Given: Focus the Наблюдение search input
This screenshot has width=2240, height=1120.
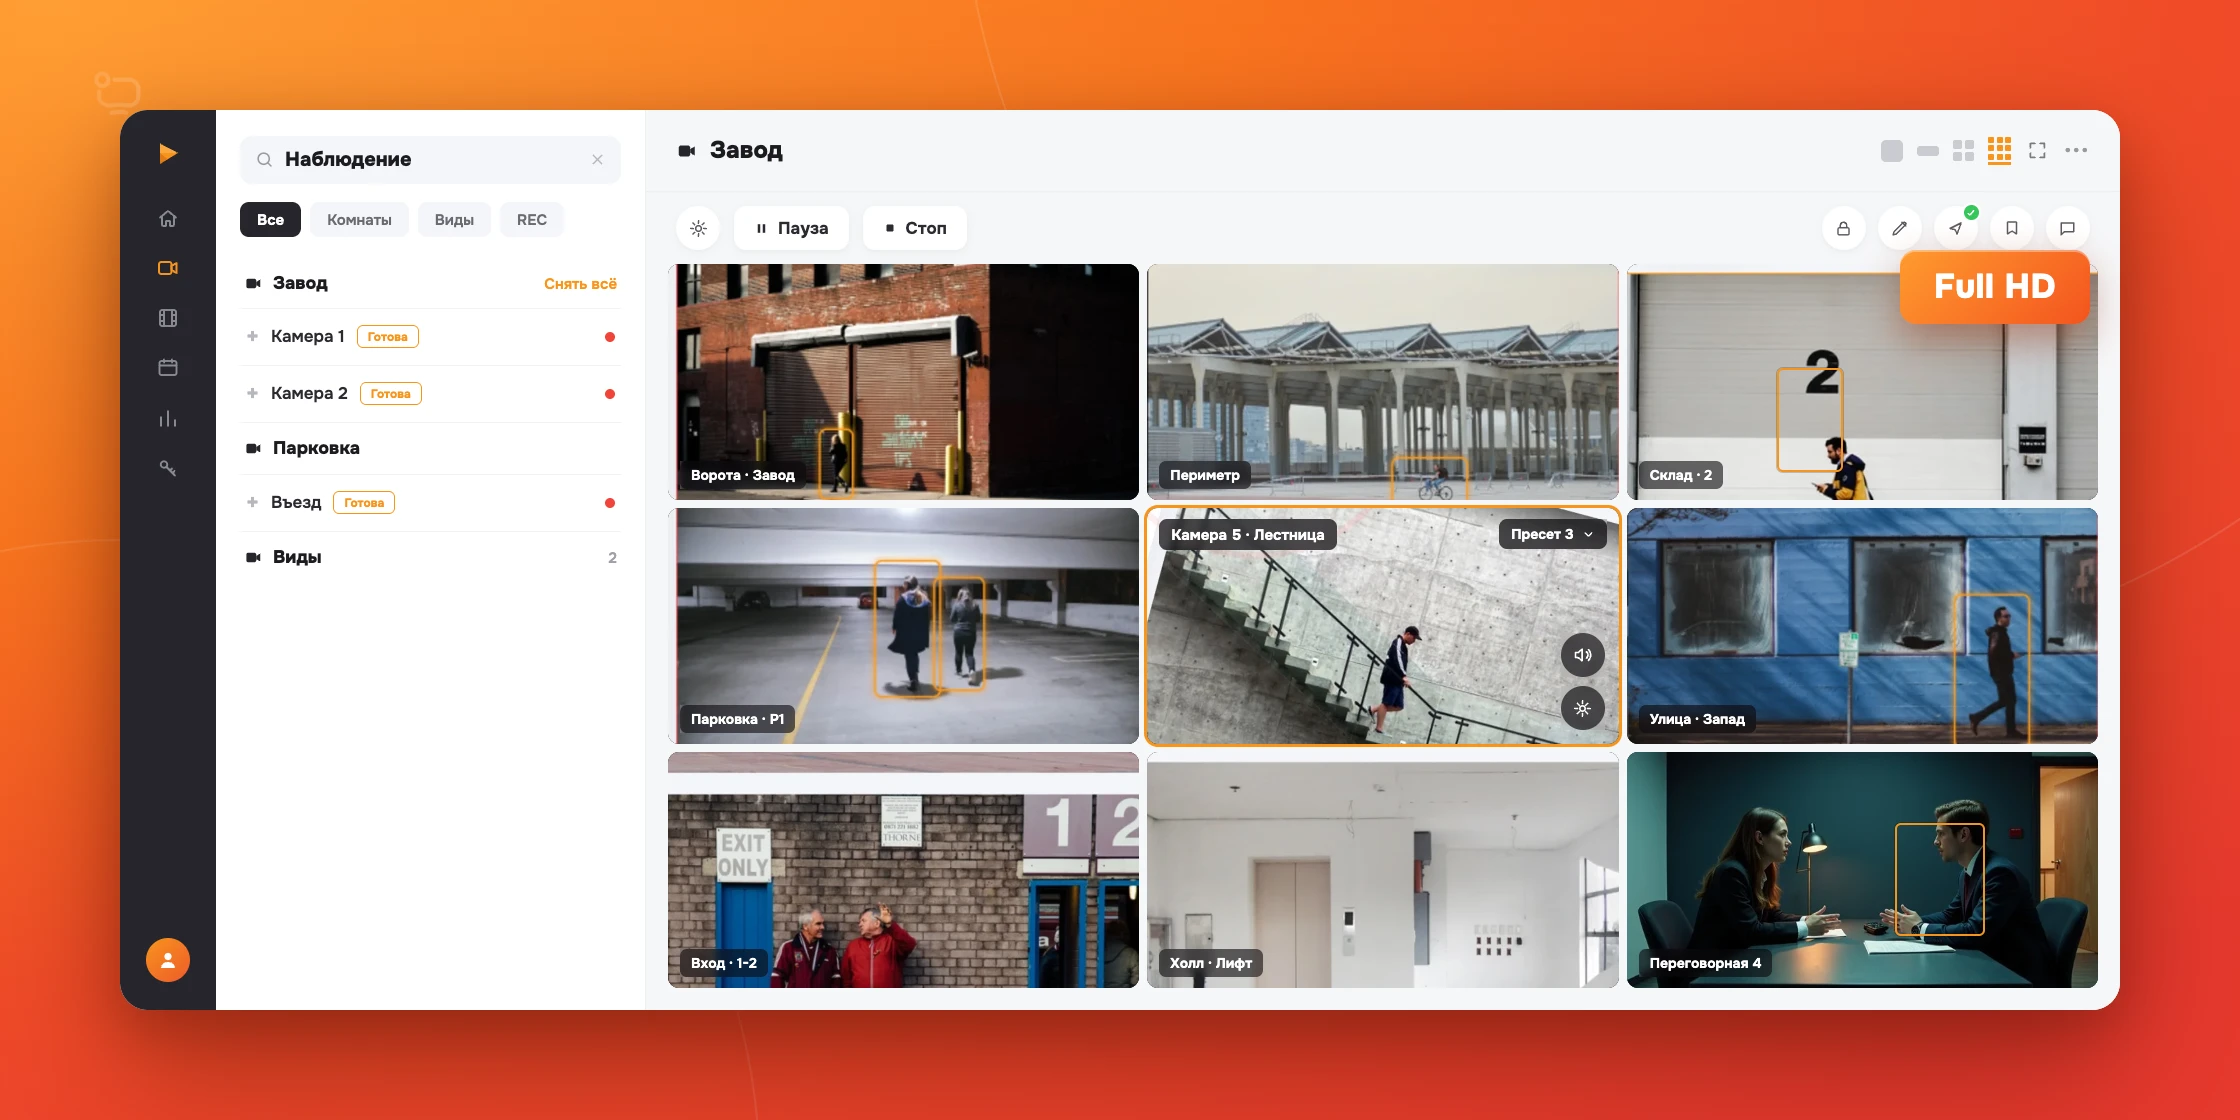Looking at the screenshot, I should [x=430, y=160].
